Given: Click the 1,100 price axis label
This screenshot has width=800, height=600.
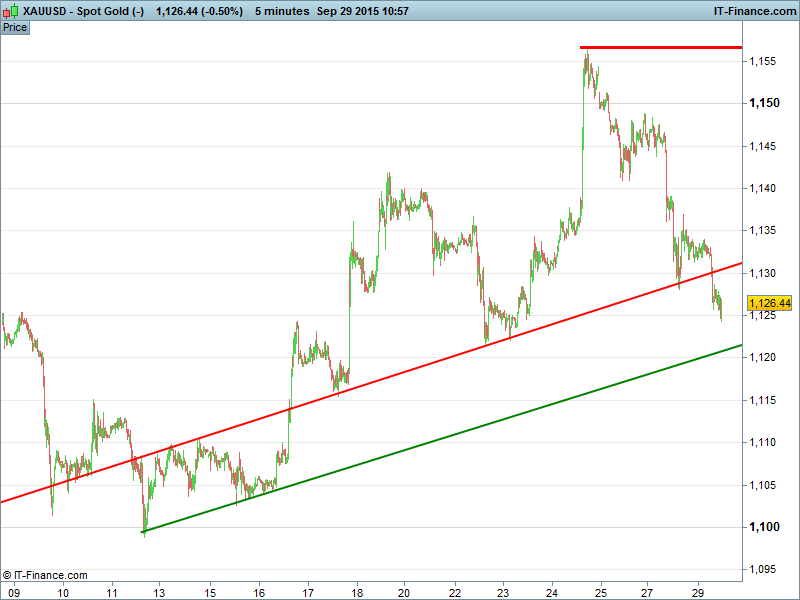Looking at the screenshot, I should click(764, 527).
